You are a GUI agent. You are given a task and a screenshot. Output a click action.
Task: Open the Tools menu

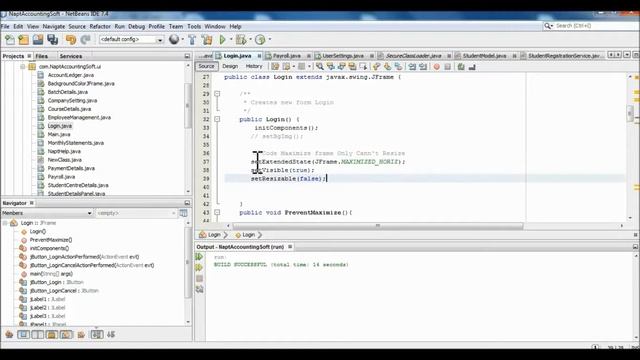point(194,27)
